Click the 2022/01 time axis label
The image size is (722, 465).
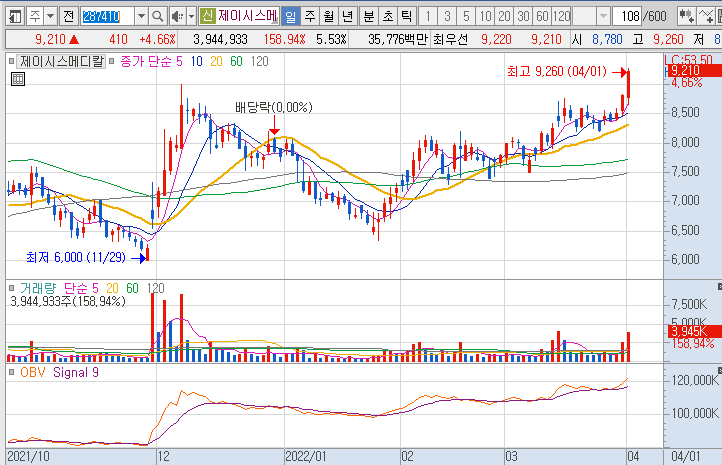[x=306, y=456]
